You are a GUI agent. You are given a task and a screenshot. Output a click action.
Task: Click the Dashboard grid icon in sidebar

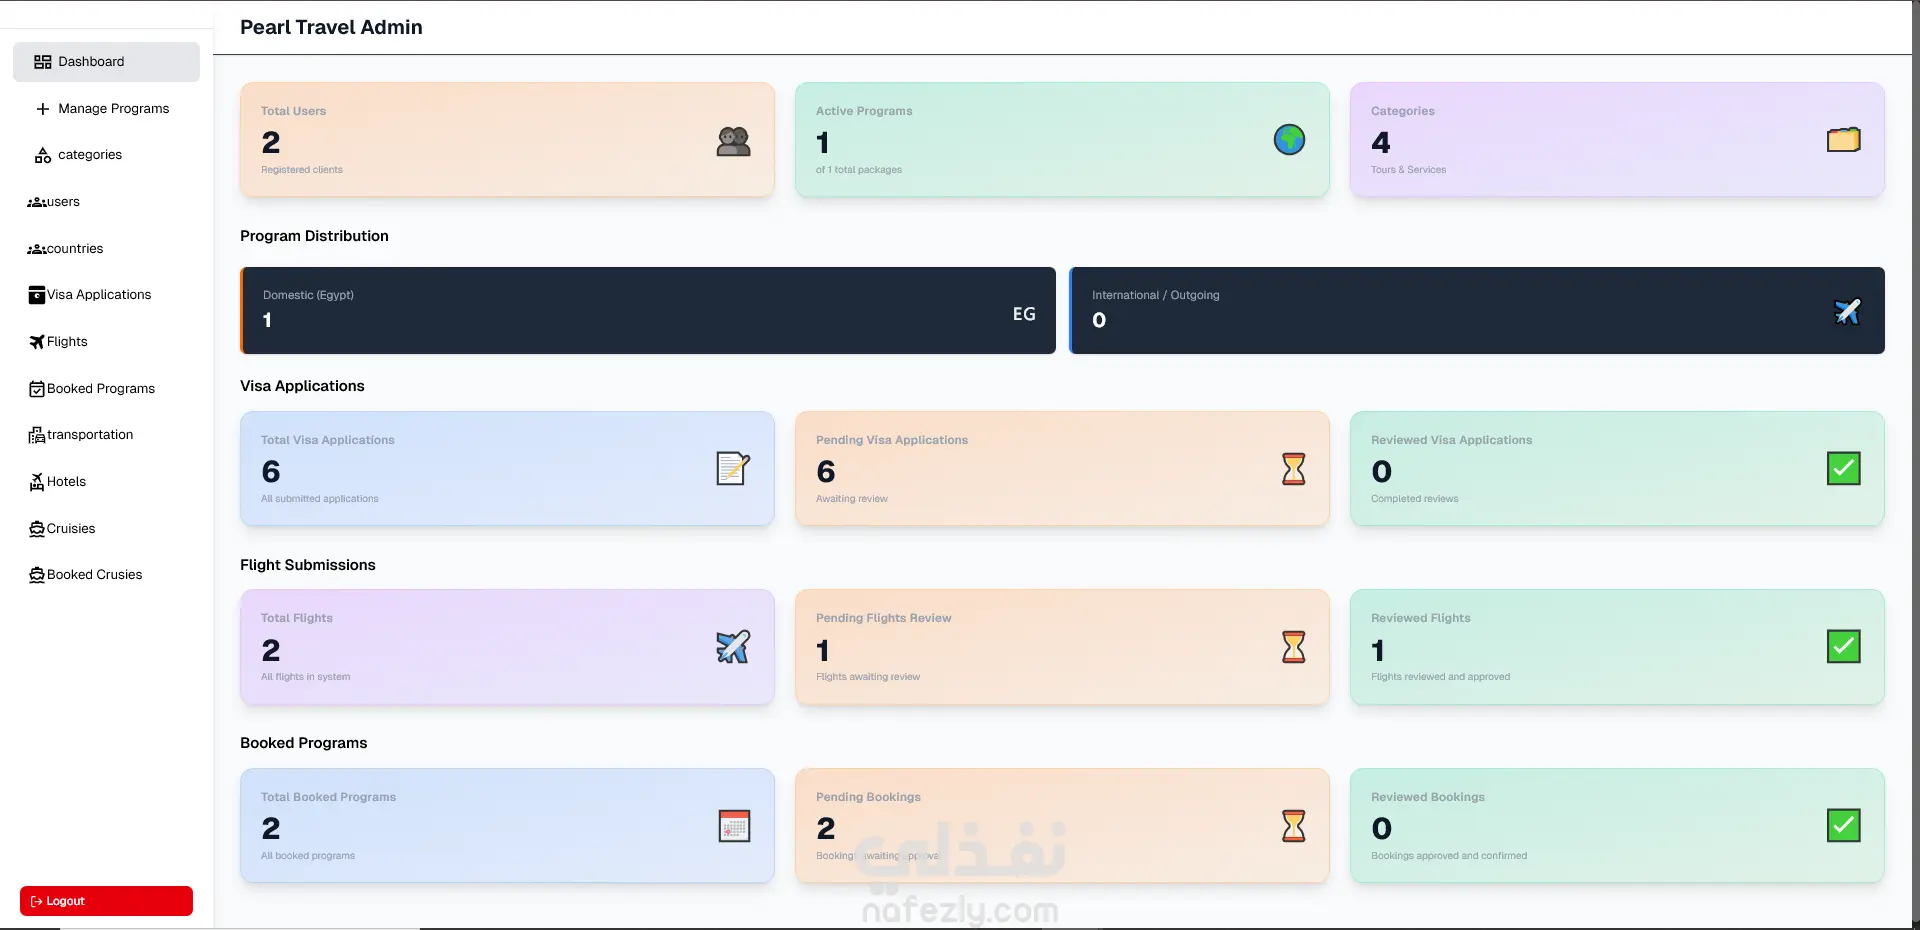coord(42,62)
